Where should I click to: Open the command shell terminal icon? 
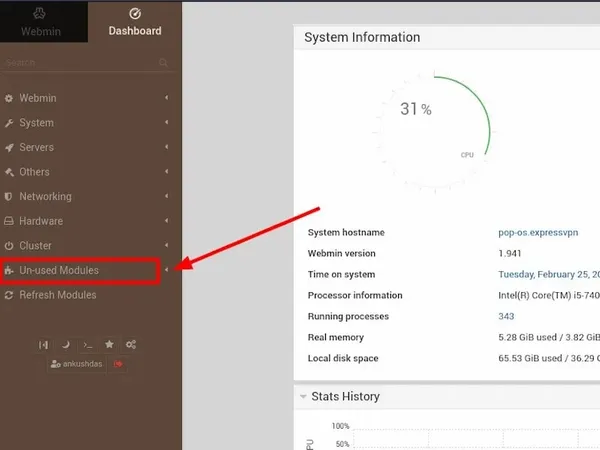click(x=87, y=345)
